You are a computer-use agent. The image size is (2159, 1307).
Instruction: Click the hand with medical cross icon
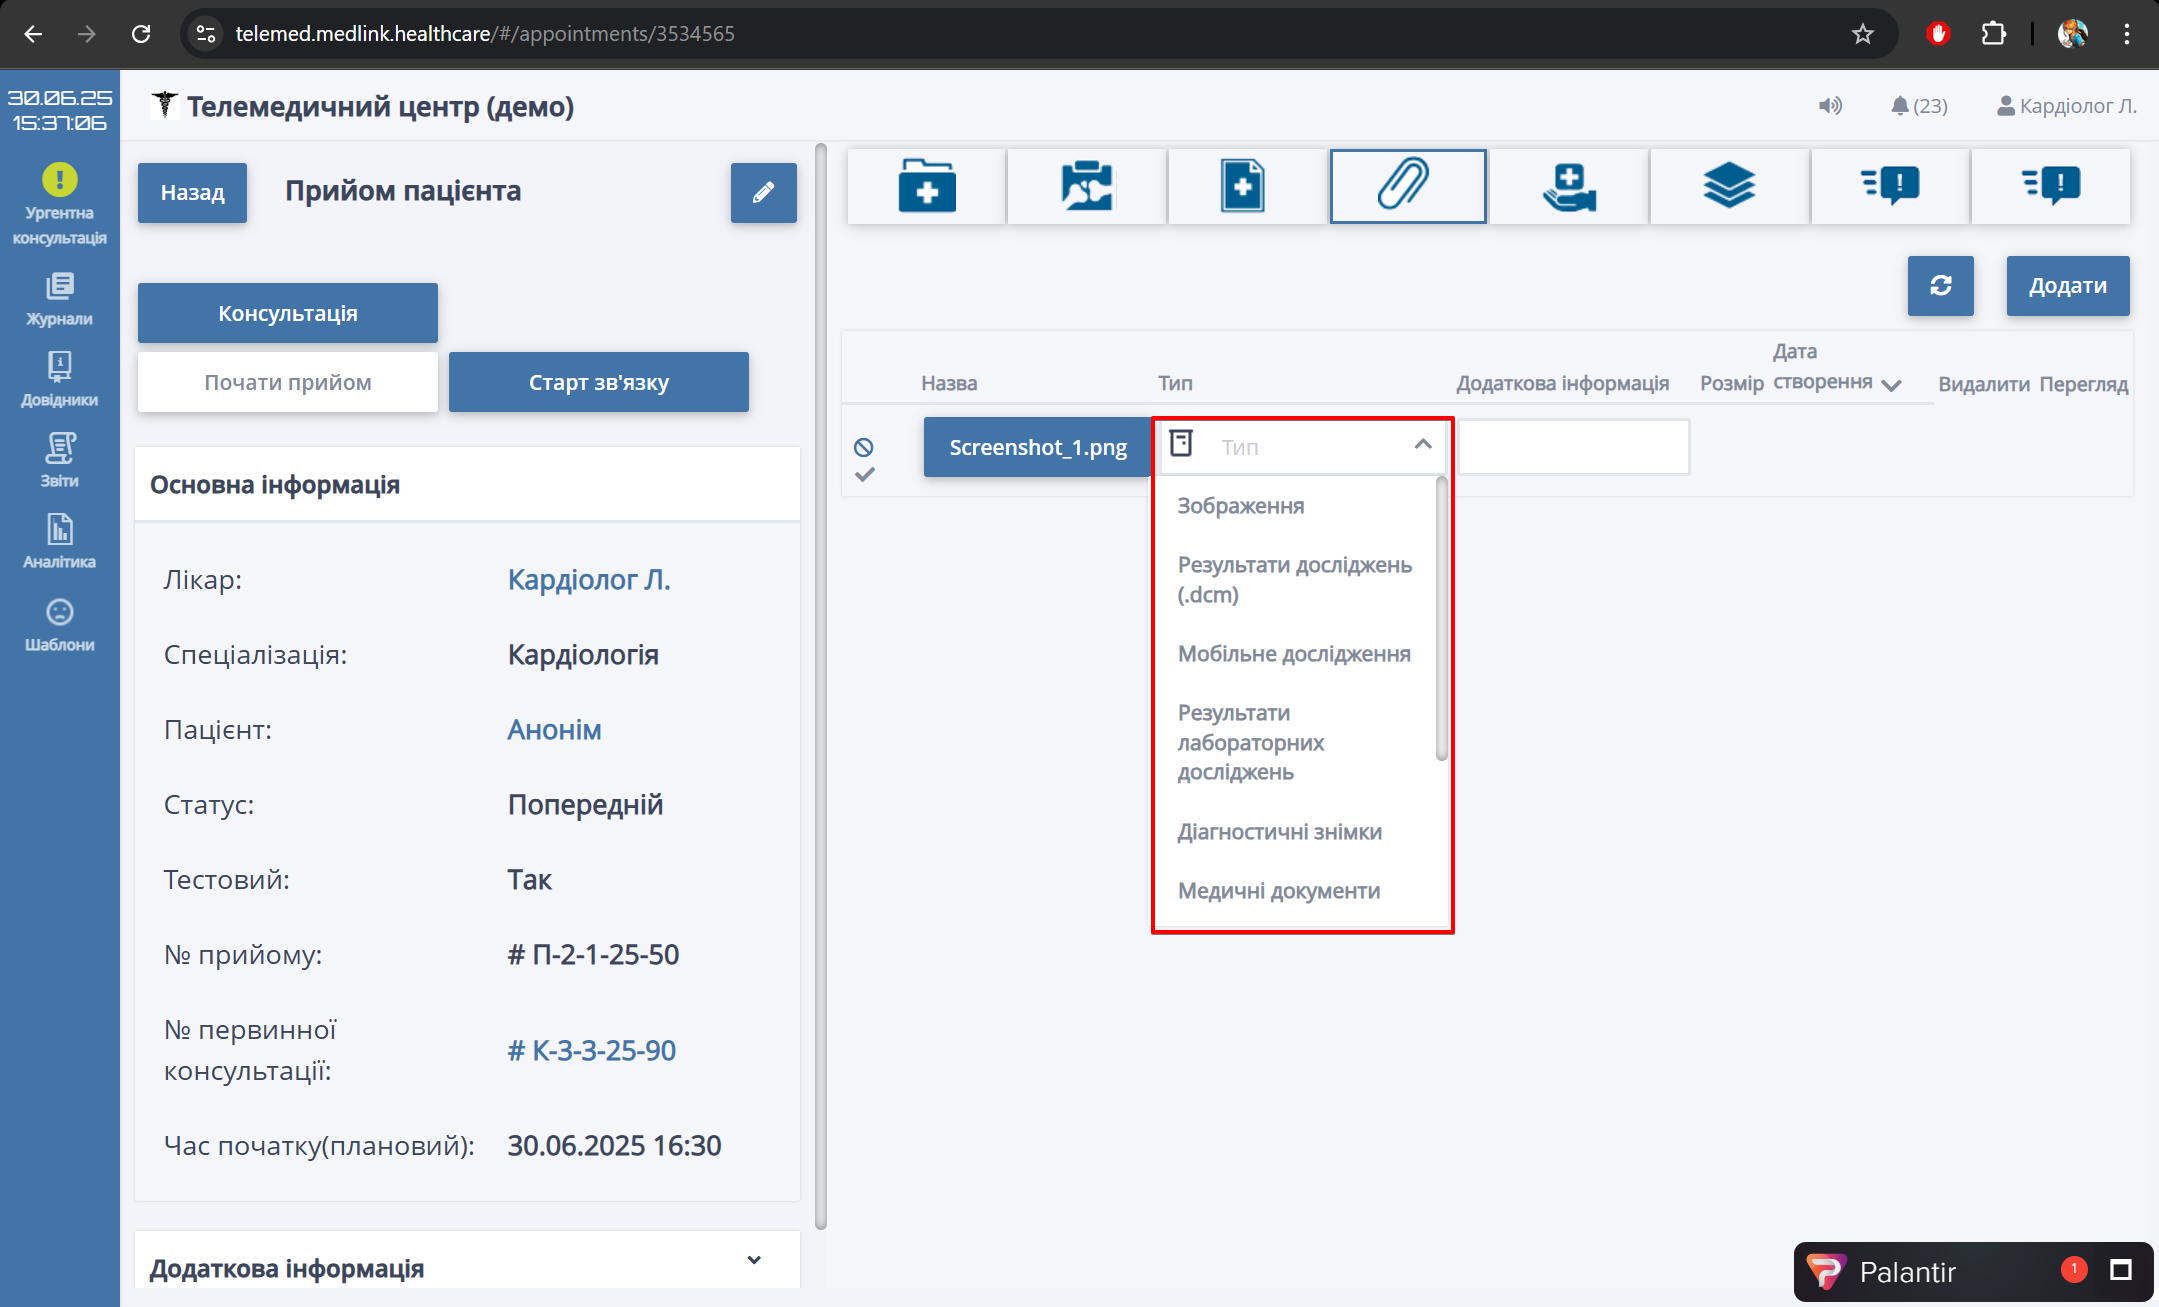click(x=1568, y=186)
